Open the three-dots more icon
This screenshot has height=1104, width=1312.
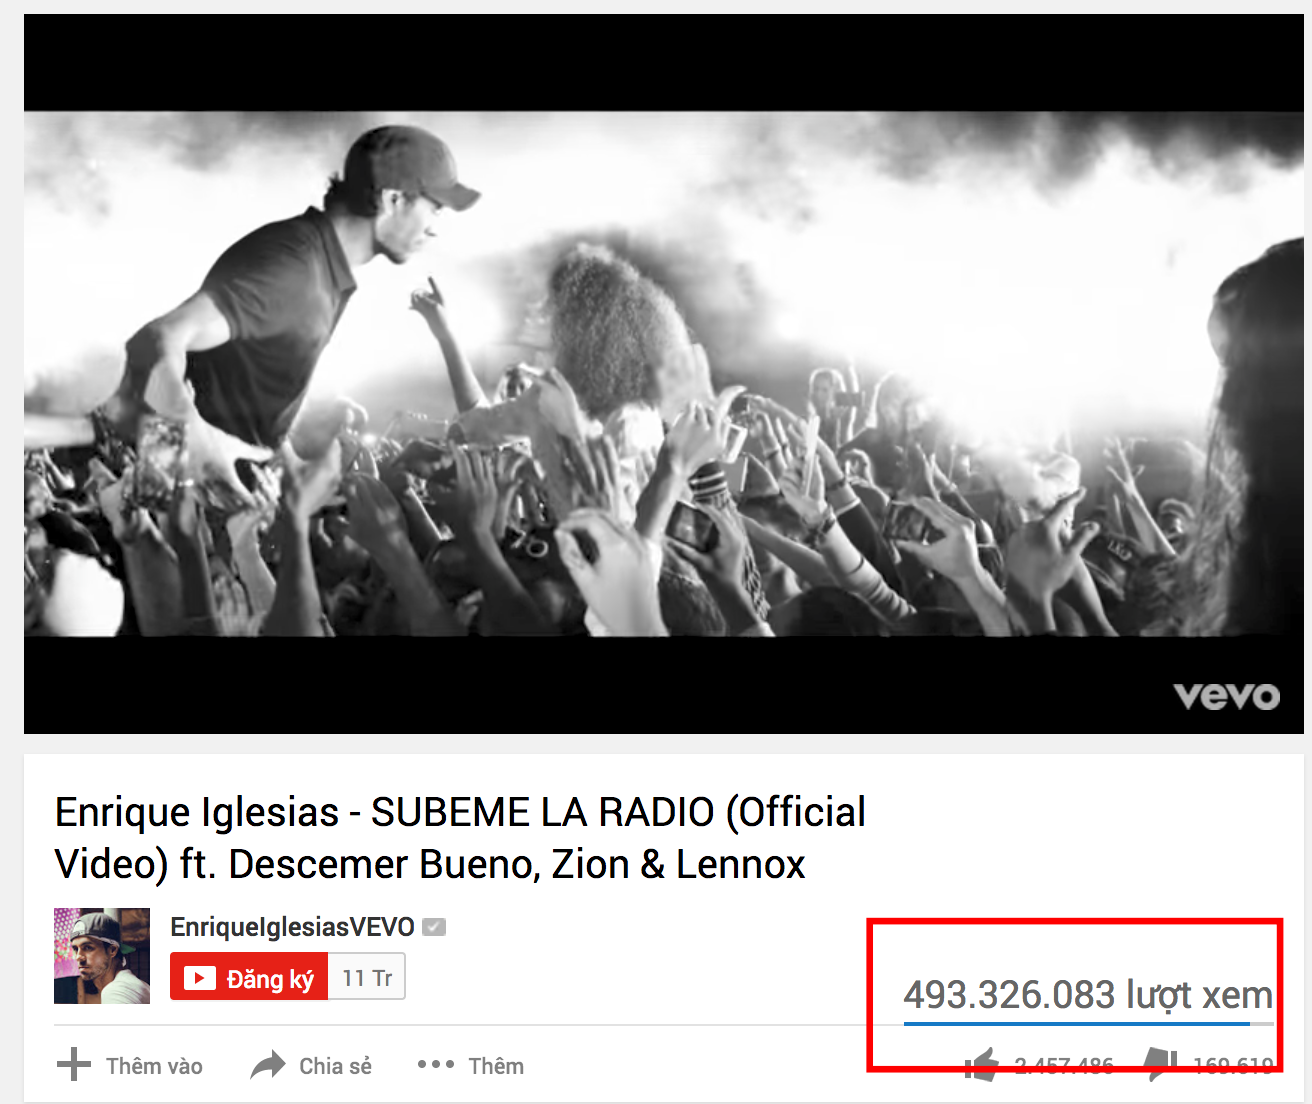436,1064
